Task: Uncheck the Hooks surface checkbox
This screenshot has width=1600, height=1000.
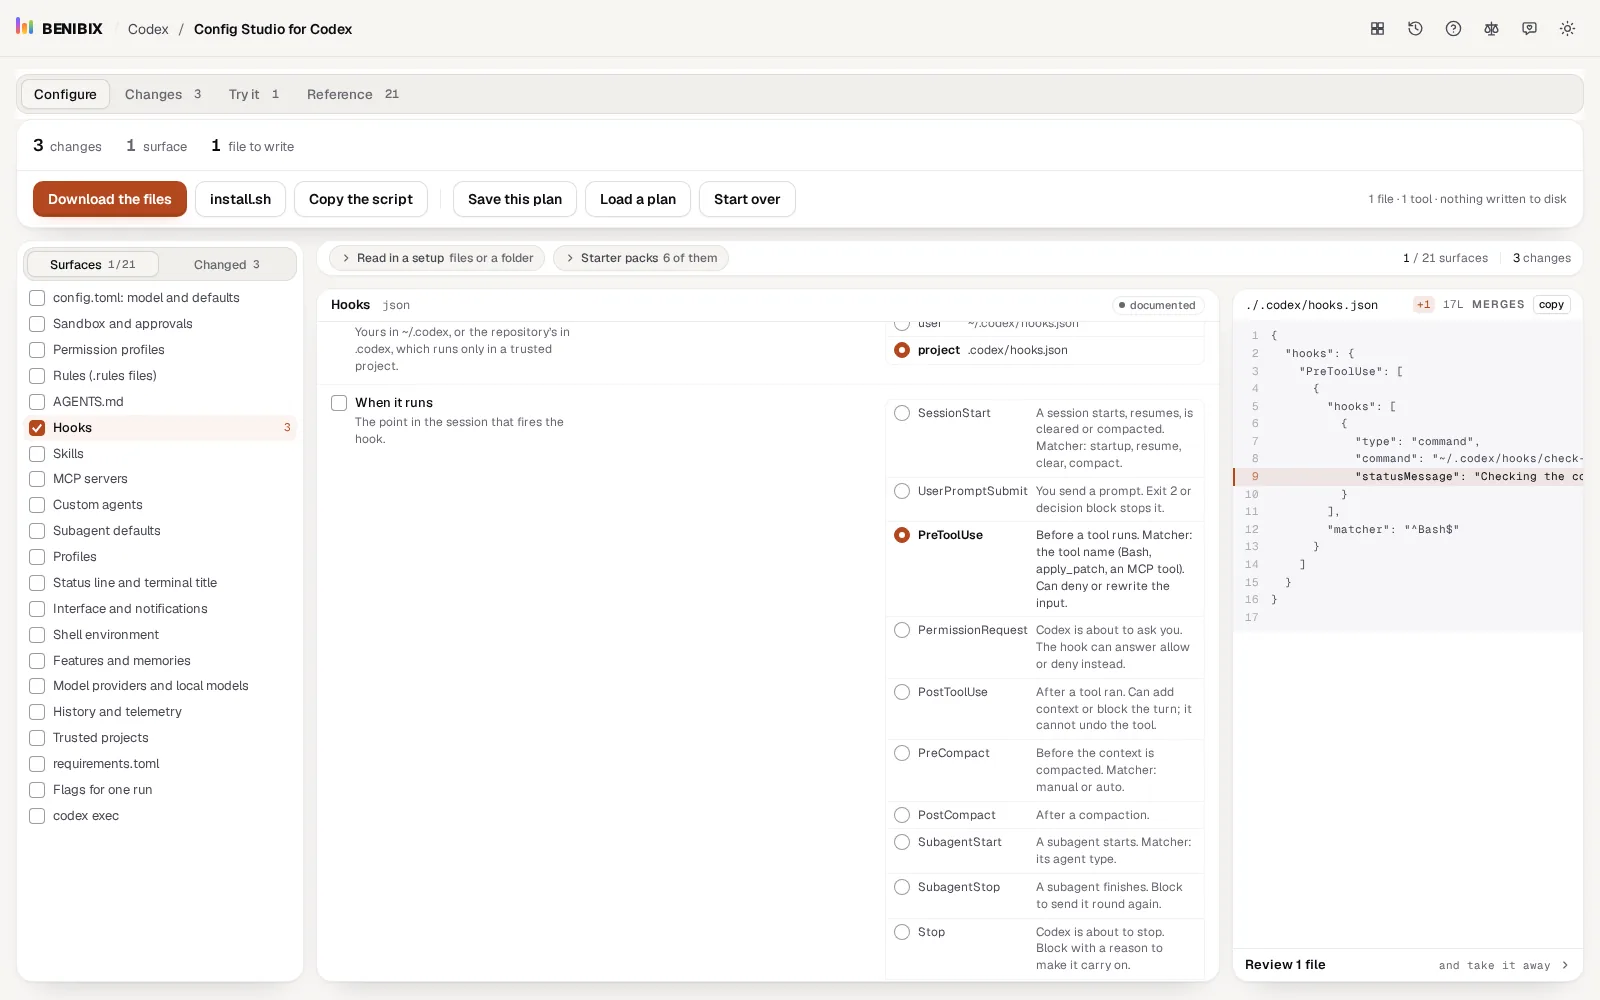Action: [x=37, y=428]
